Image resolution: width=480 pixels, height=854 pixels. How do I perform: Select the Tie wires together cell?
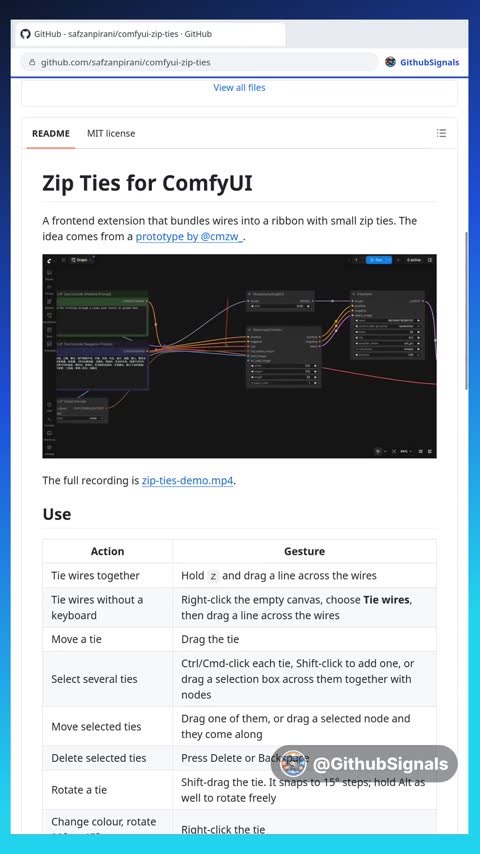(107, 576)
